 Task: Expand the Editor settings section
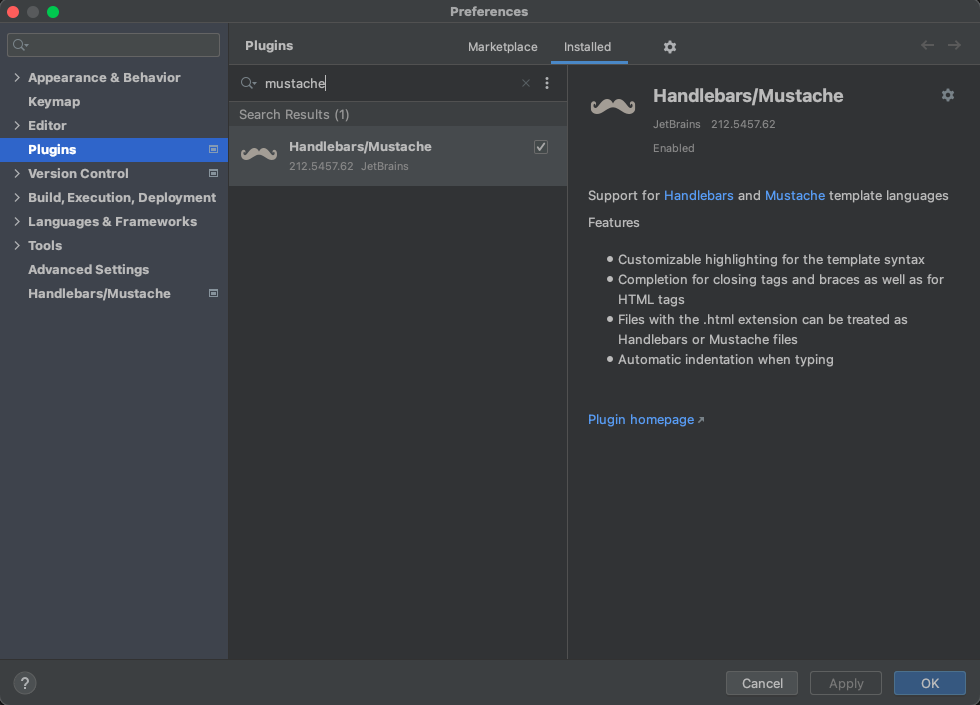[17, 126]
